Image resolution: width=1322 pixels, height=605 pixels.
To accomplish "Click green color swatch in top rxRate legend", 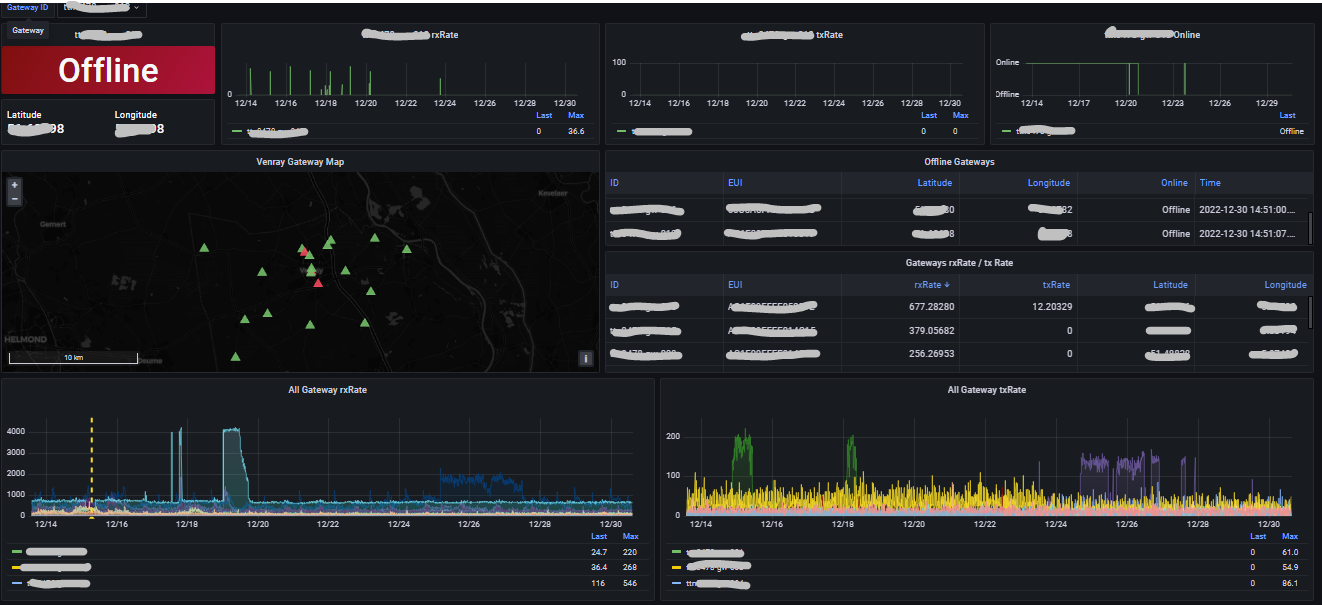I will coord(237,131).
